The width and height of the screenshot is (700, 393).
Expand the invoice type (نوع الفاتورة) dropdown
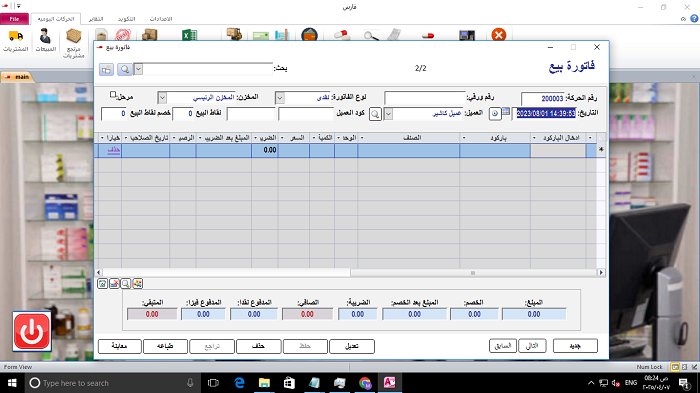[280, 98]
